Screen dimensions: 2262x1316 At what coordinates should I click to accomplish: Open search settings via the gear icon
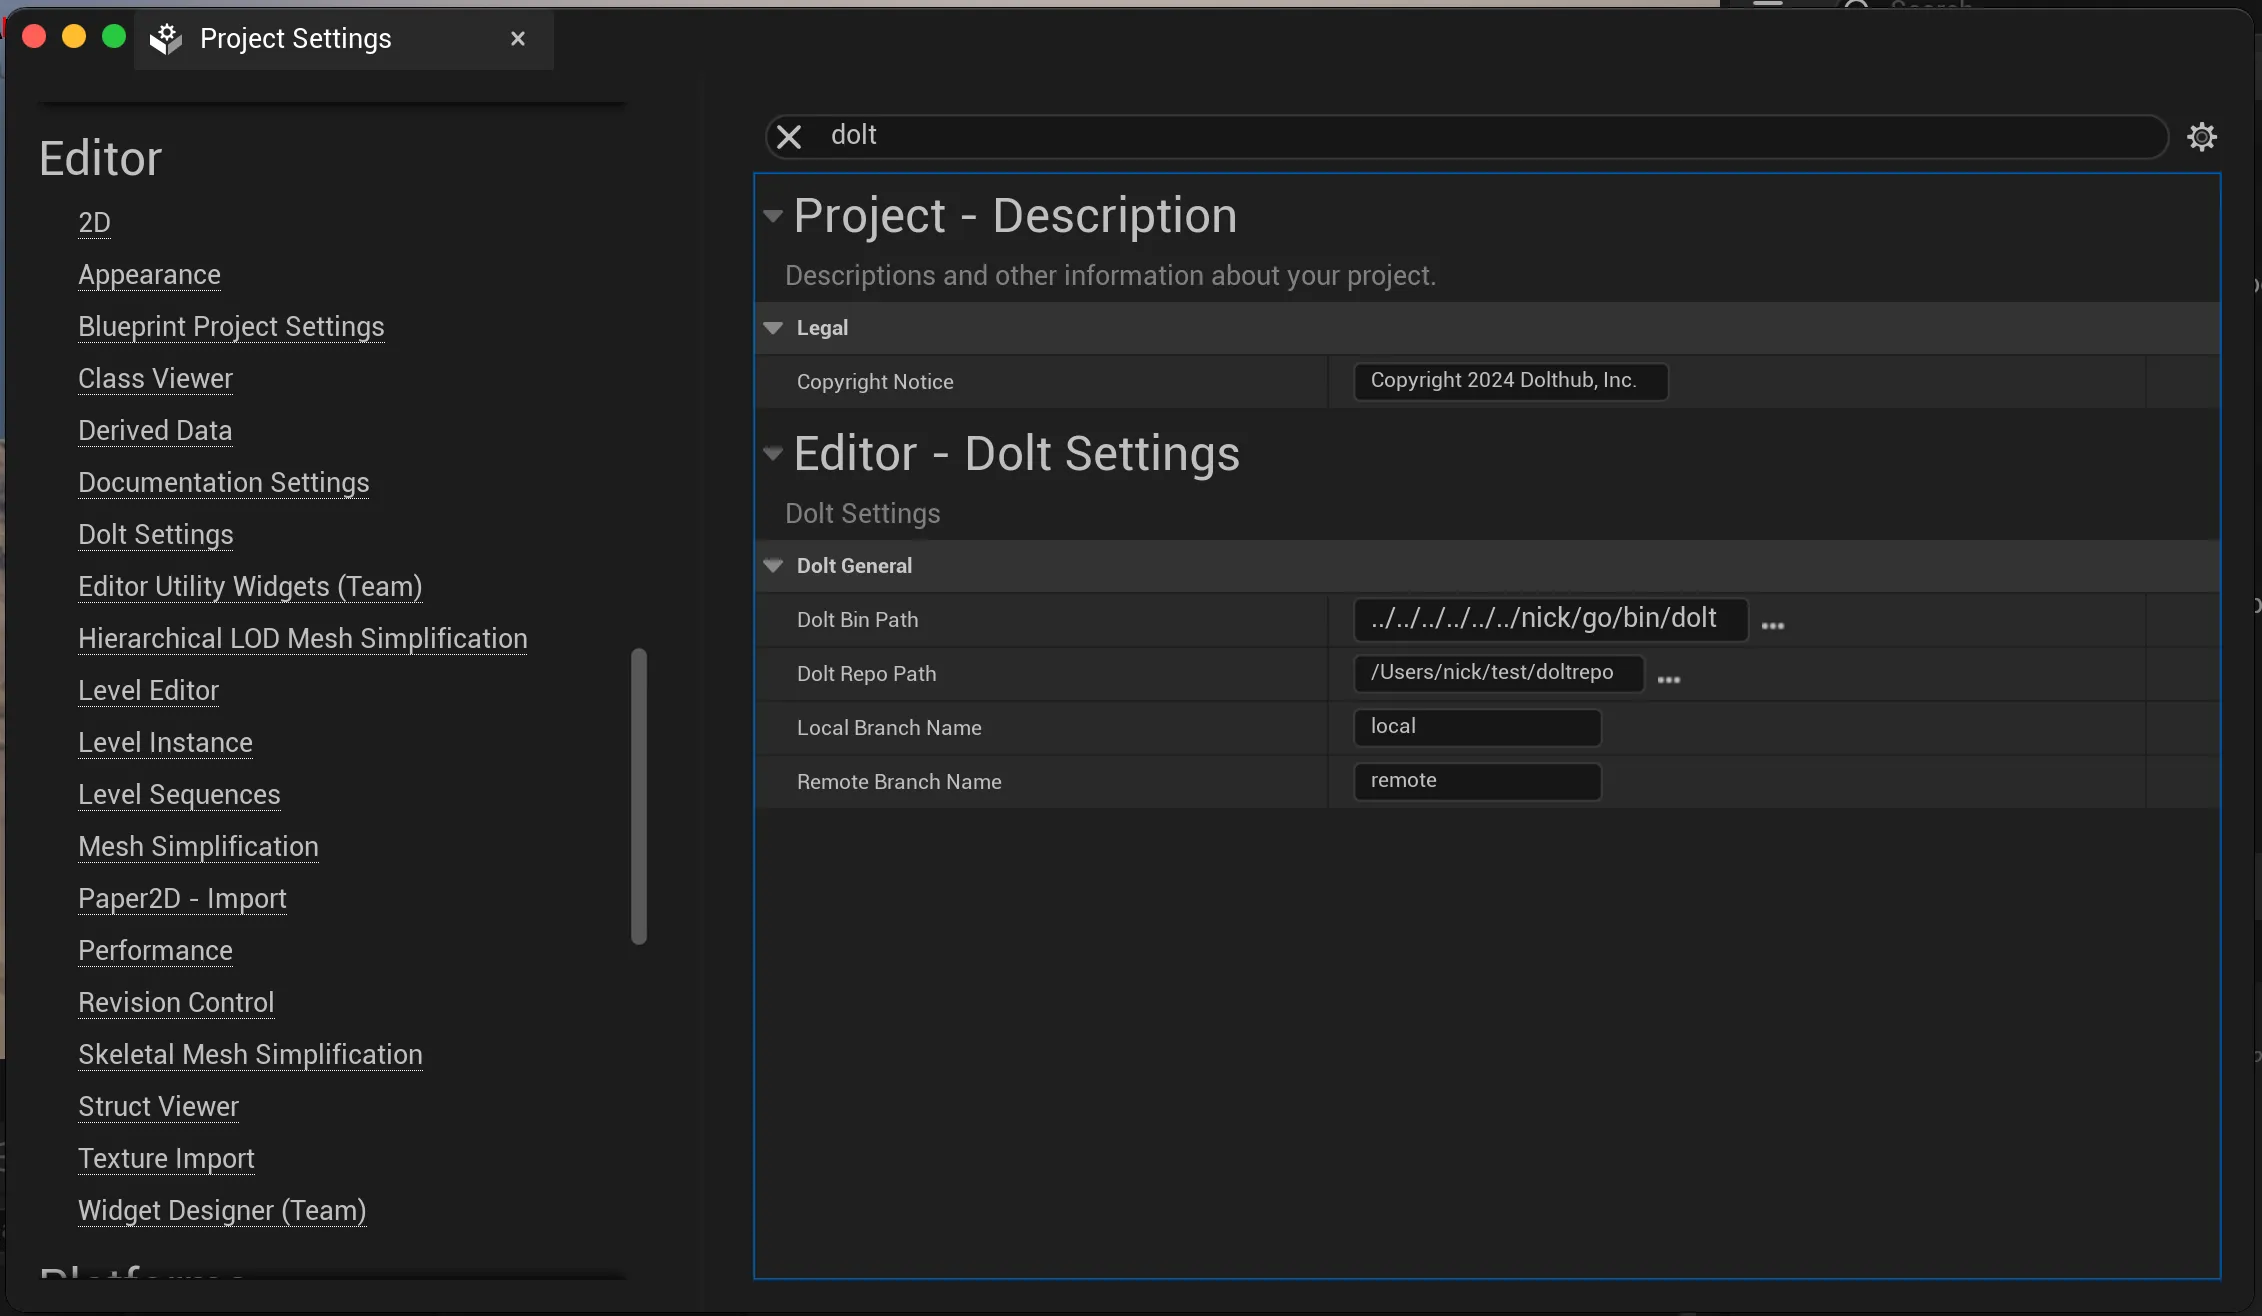[x=2202, y=136]
